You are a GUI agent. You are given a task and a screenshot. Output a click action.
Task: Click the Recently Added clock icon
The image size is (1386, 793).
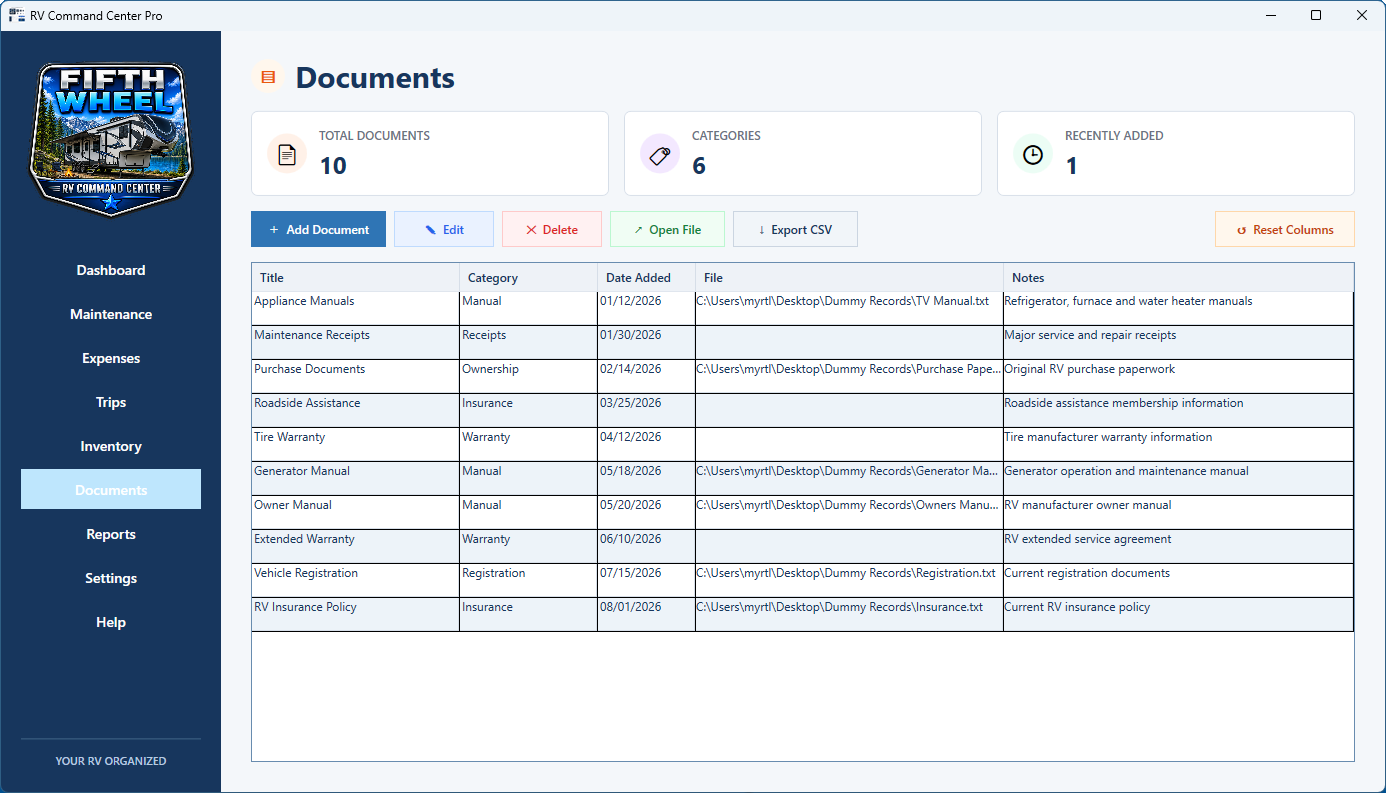point(1033,154)
